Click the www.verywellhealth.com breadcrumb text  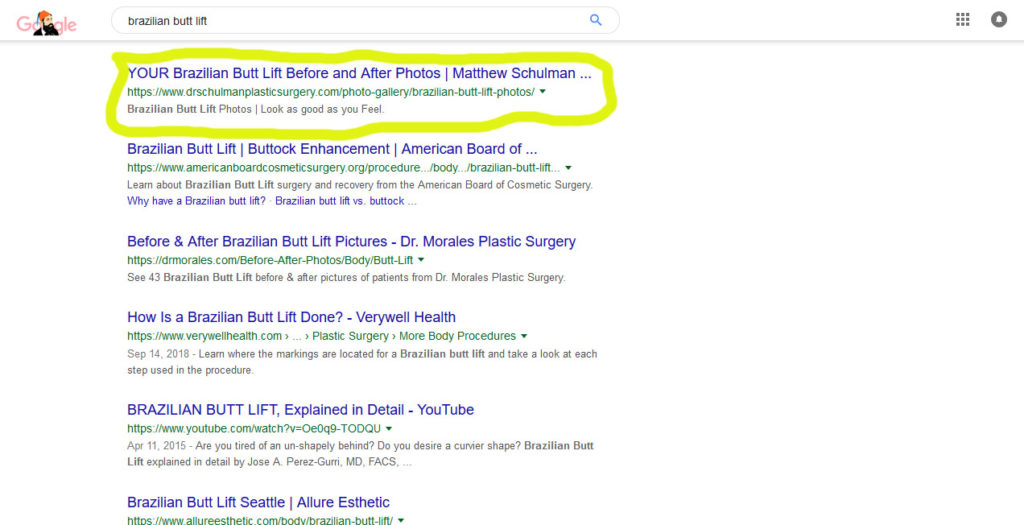click(x=204, y=336)
